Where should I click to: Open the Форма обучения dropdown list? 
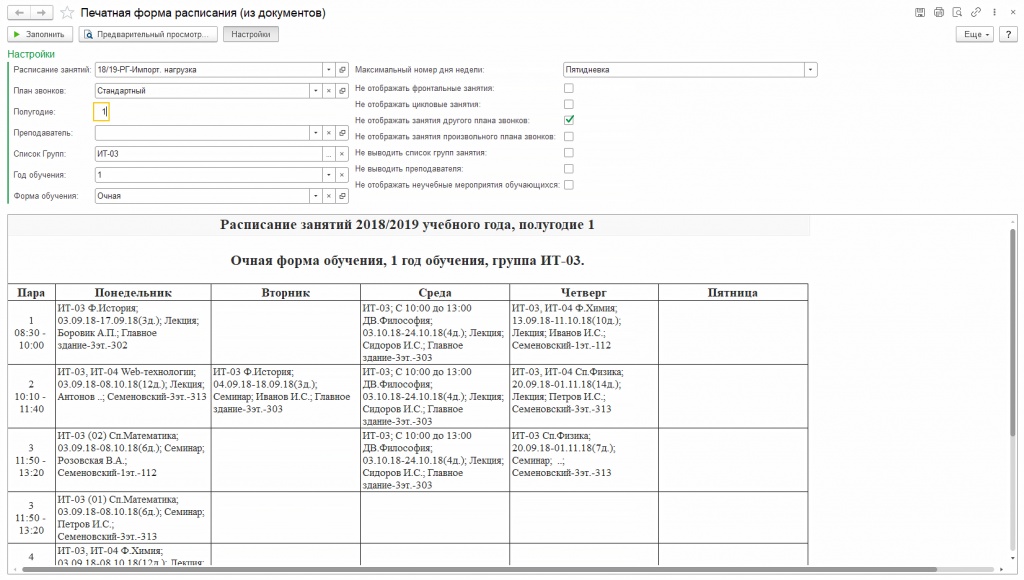coord(315,196)
